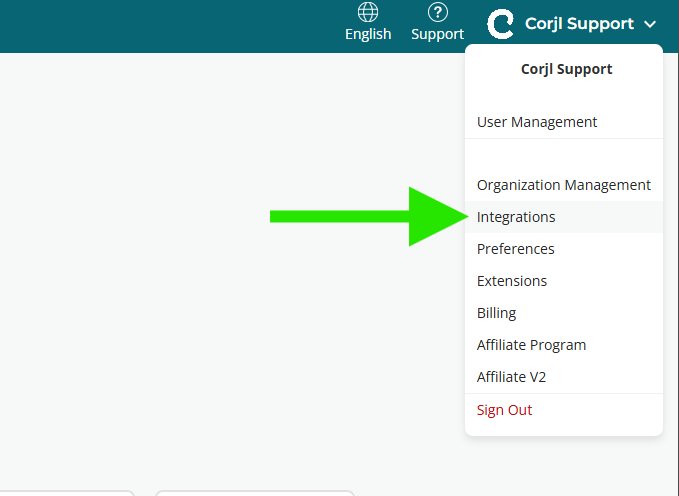
Task: Click the question mark Support icon
Action: coord(437,12)
